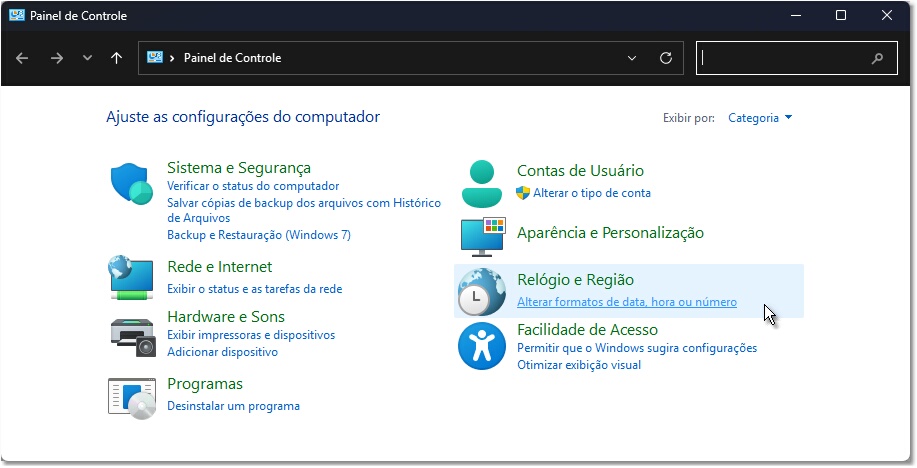
Task: Click Adicionar dispositivo link
Action: (222, 352)
